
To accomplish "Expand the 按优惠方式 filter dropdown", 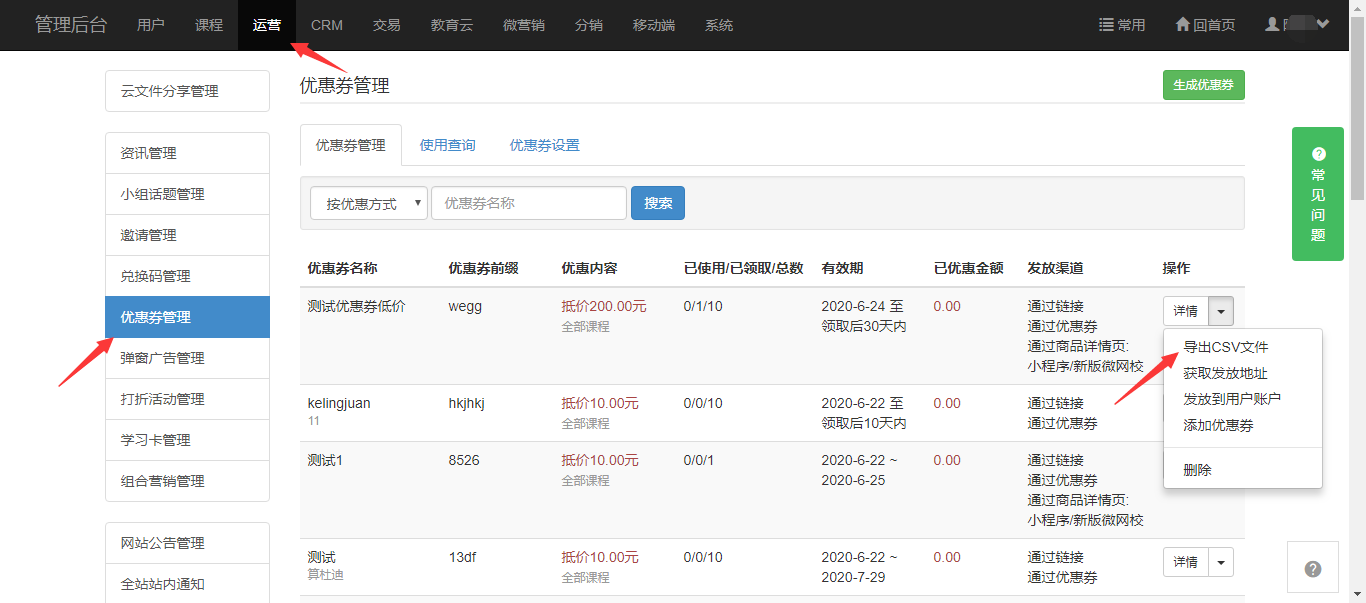I will [369, 203].
